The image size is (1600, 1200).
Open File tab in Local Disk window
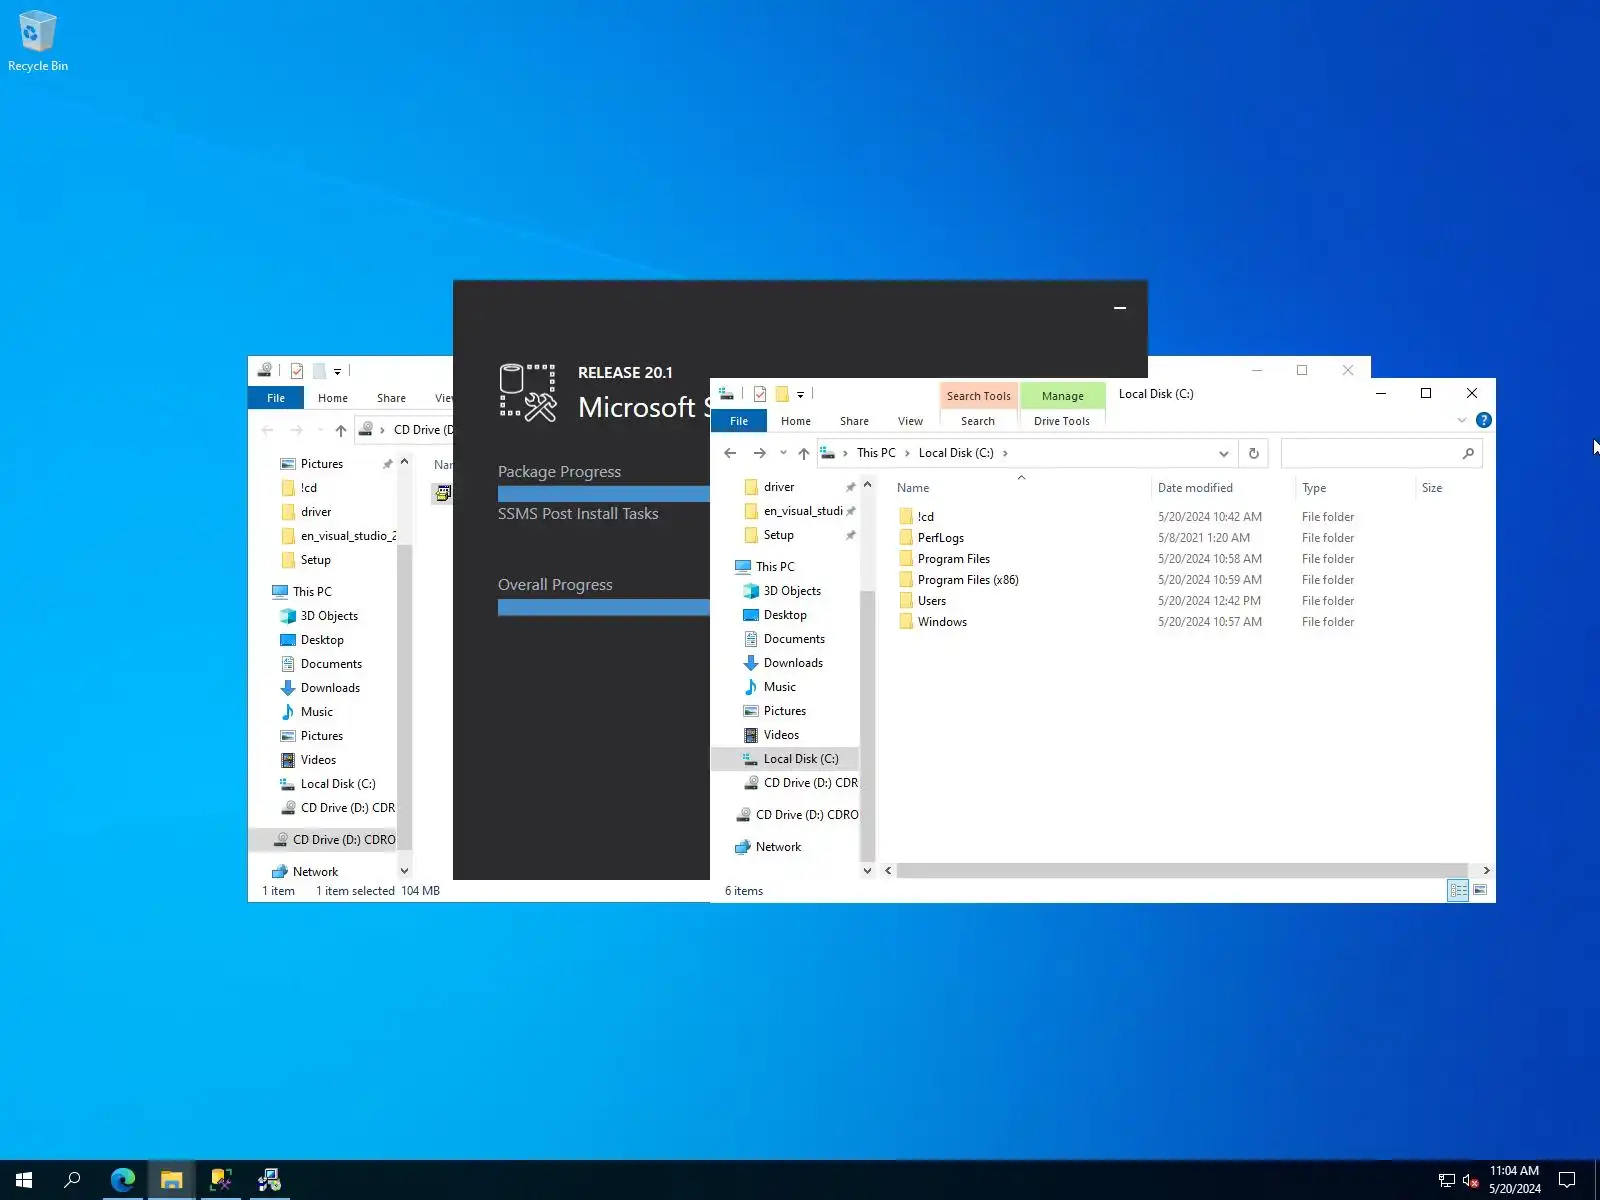[739, 421]
